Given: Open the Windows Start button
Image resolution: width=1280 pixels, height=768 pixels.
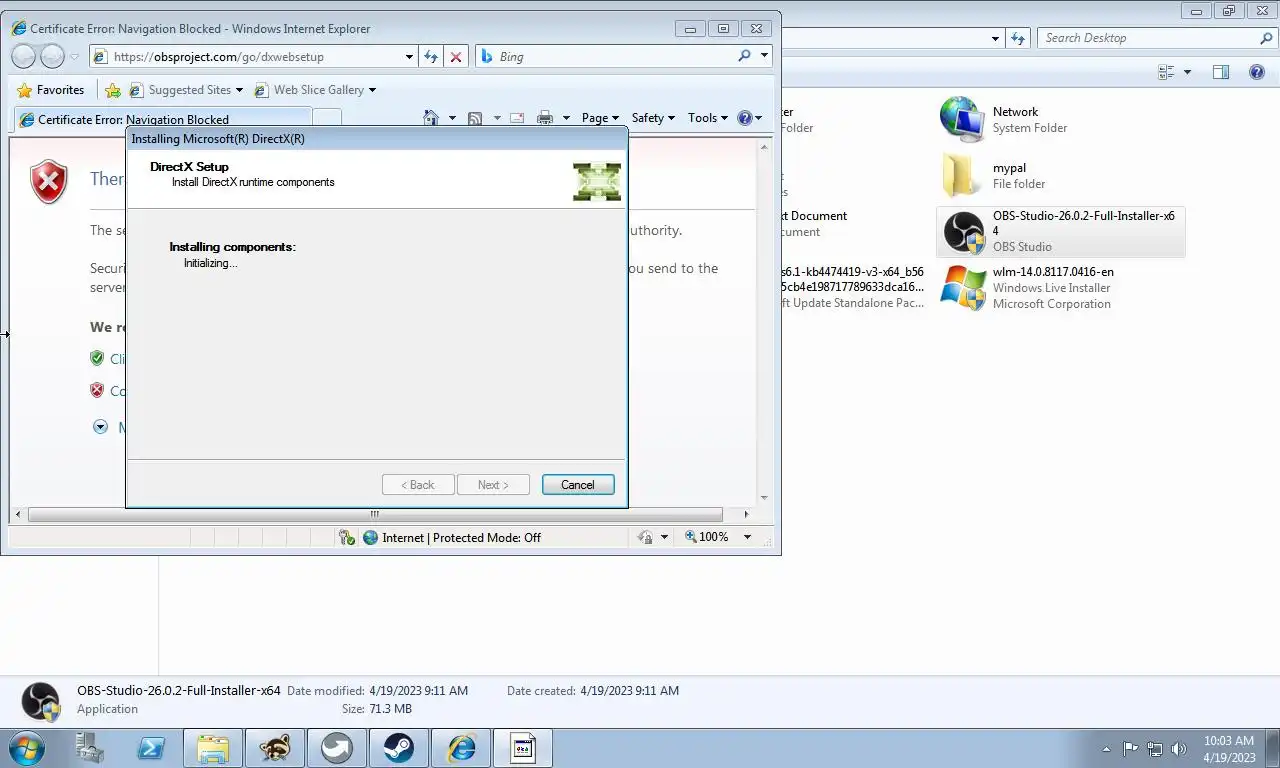Looking at the screenshot, I should 26,748.
